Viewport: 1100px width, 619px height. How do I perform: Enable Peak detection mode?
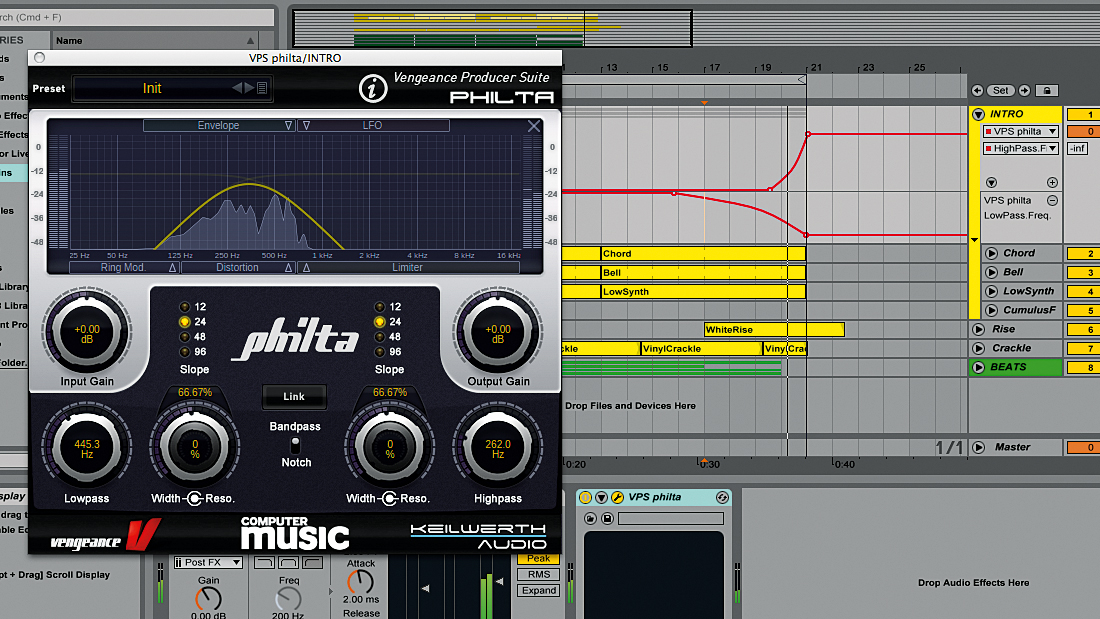pos(539,559)
